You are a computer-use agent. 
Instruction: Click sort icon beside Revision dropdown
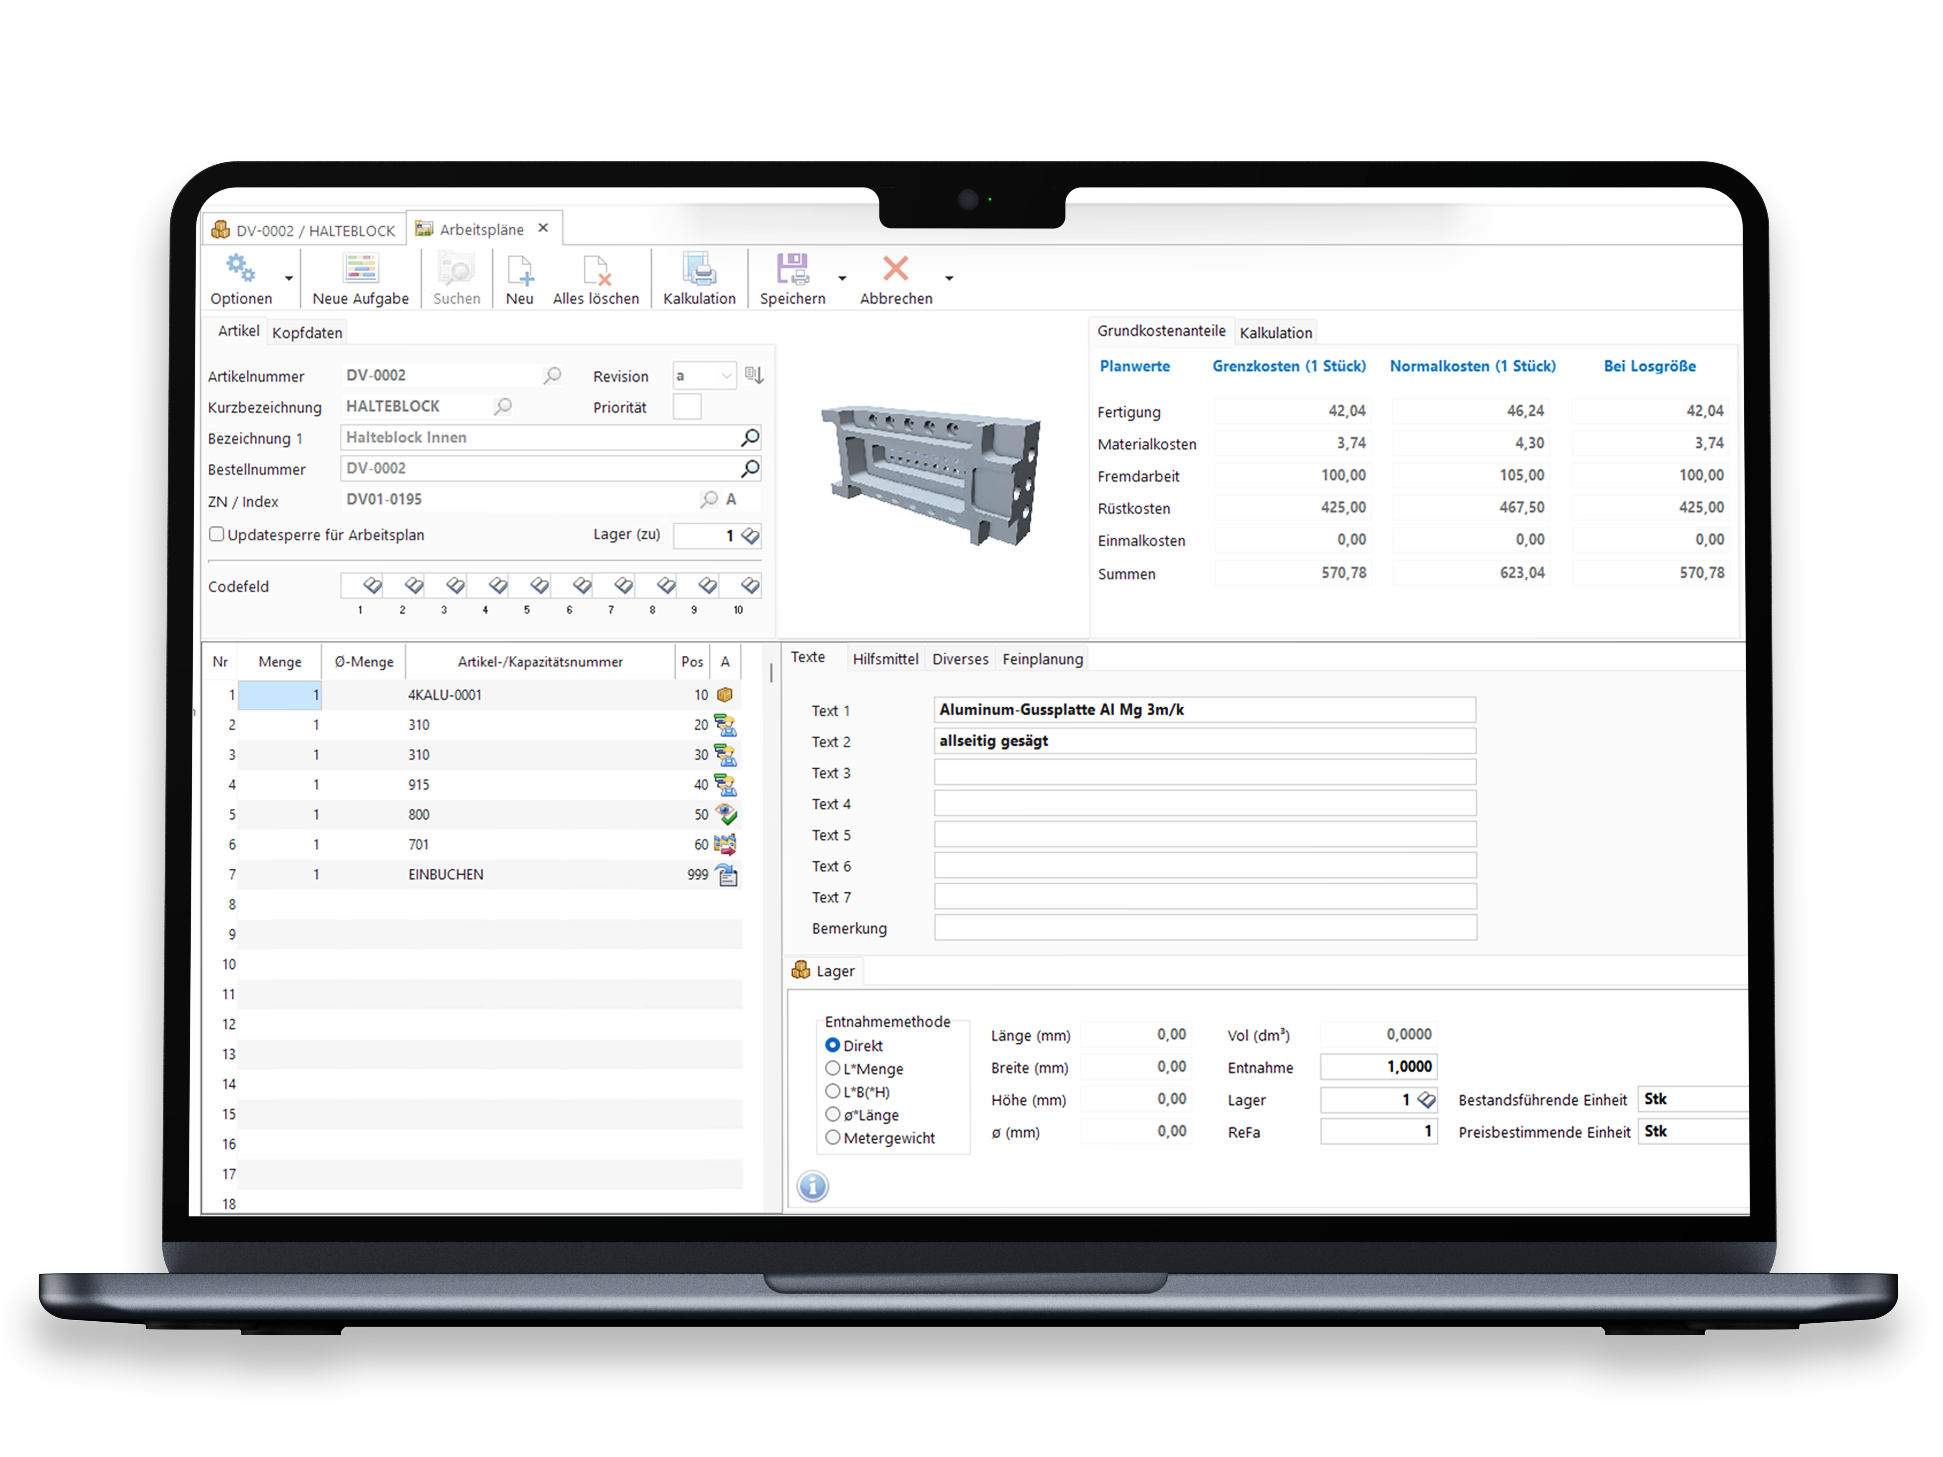754,375
